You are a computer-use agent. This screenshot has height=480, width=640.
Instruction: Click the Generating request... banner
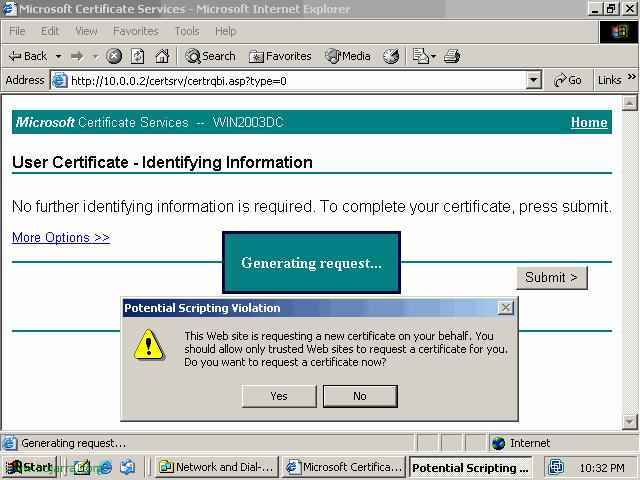[x=311, y=262]
